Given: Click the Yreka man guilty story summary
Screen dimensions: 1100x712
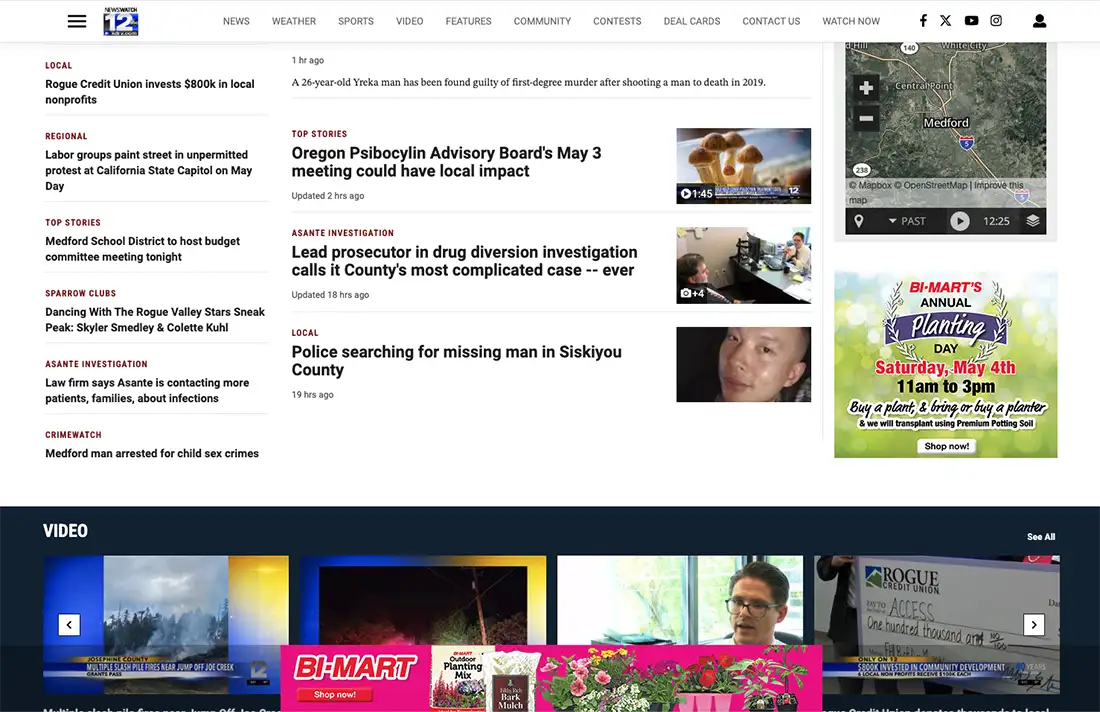Looking at the screenshot, I should (528, 82).
